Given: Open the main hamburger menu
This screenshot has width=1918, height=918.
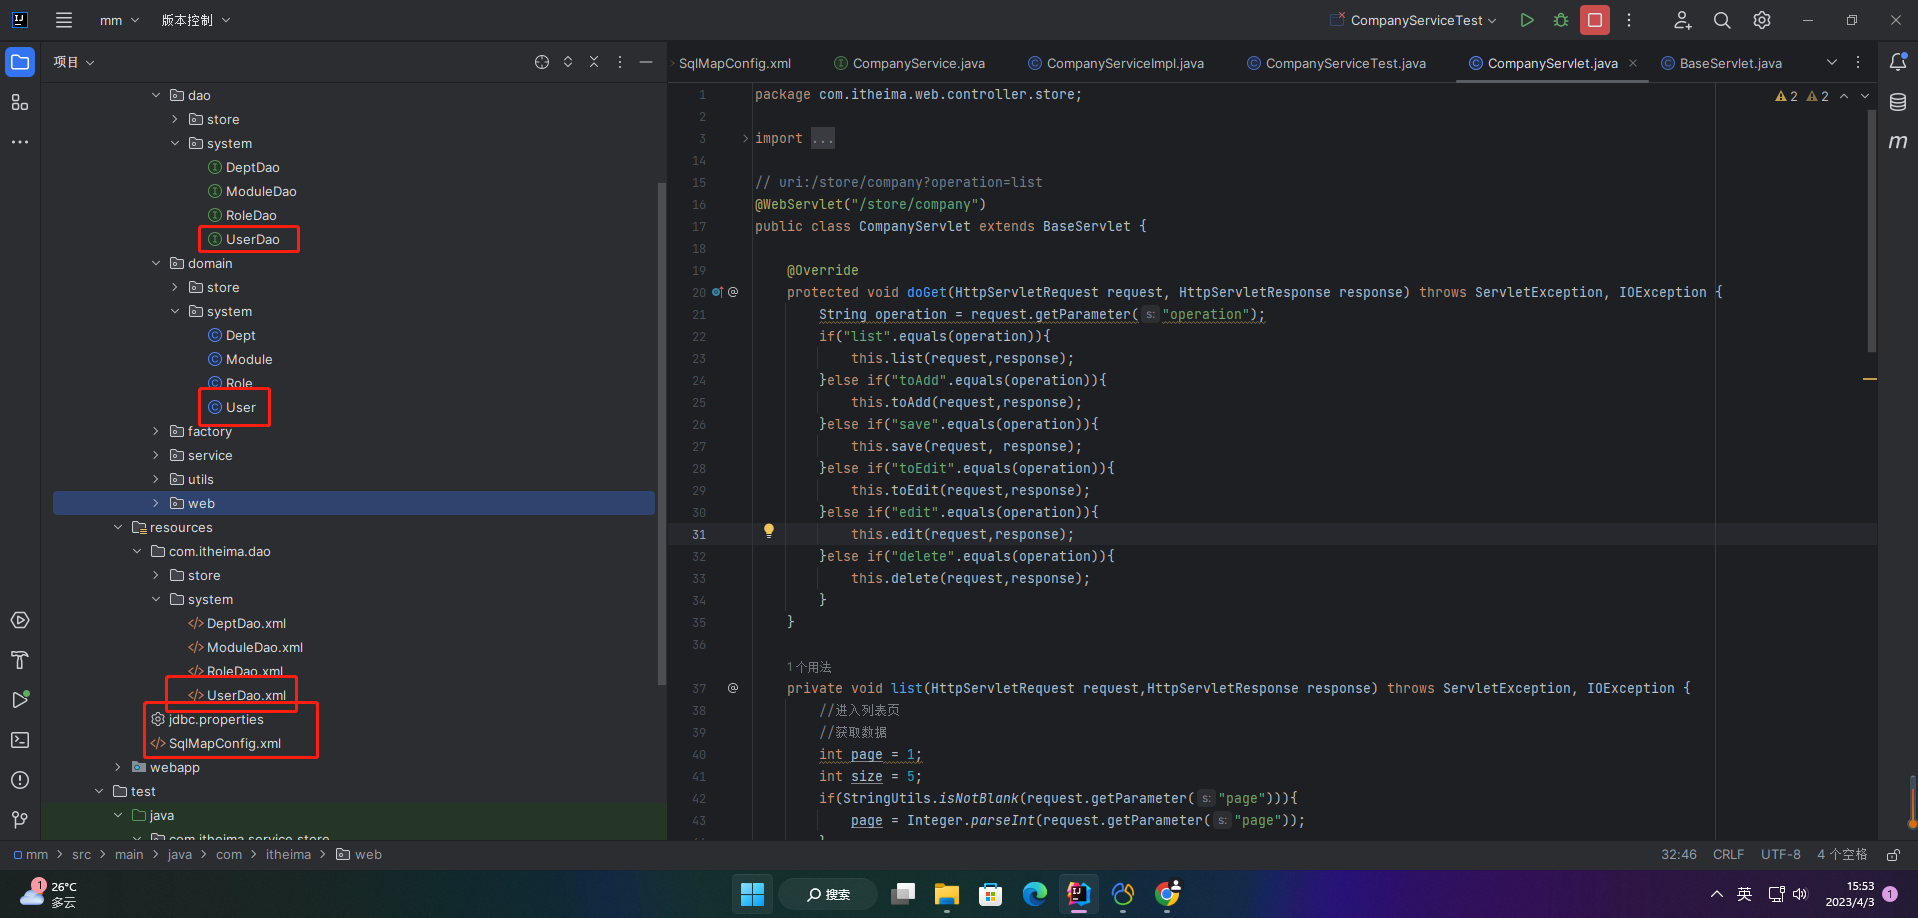Looking at the screenshot, I should pyautogui.click(x=64, y=20).
